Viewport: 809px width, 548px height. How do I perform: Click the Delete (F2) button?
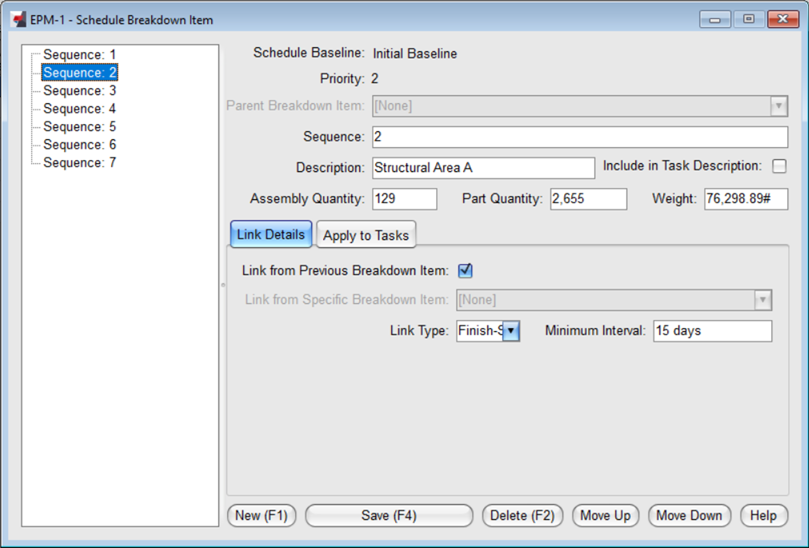523,515
